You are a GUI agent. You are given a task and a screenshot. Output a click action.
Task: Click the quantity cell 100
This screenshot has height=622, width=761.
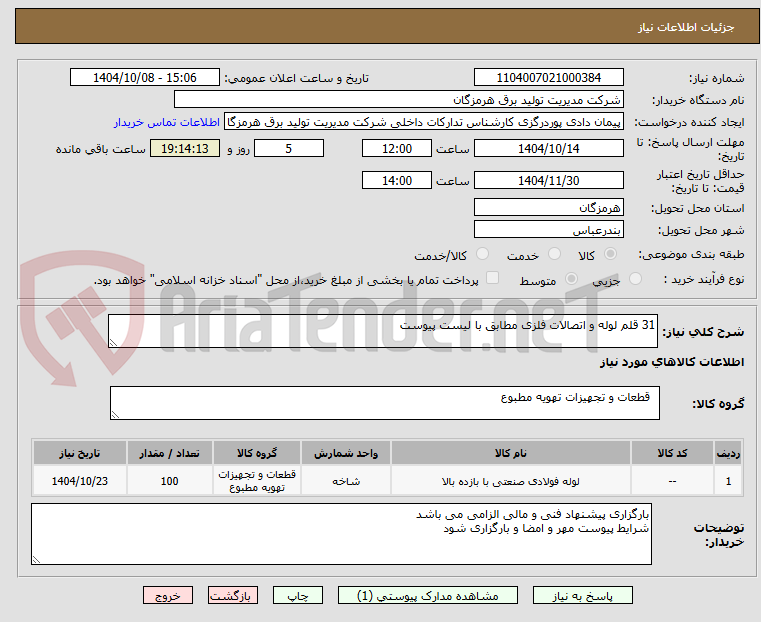169,481
